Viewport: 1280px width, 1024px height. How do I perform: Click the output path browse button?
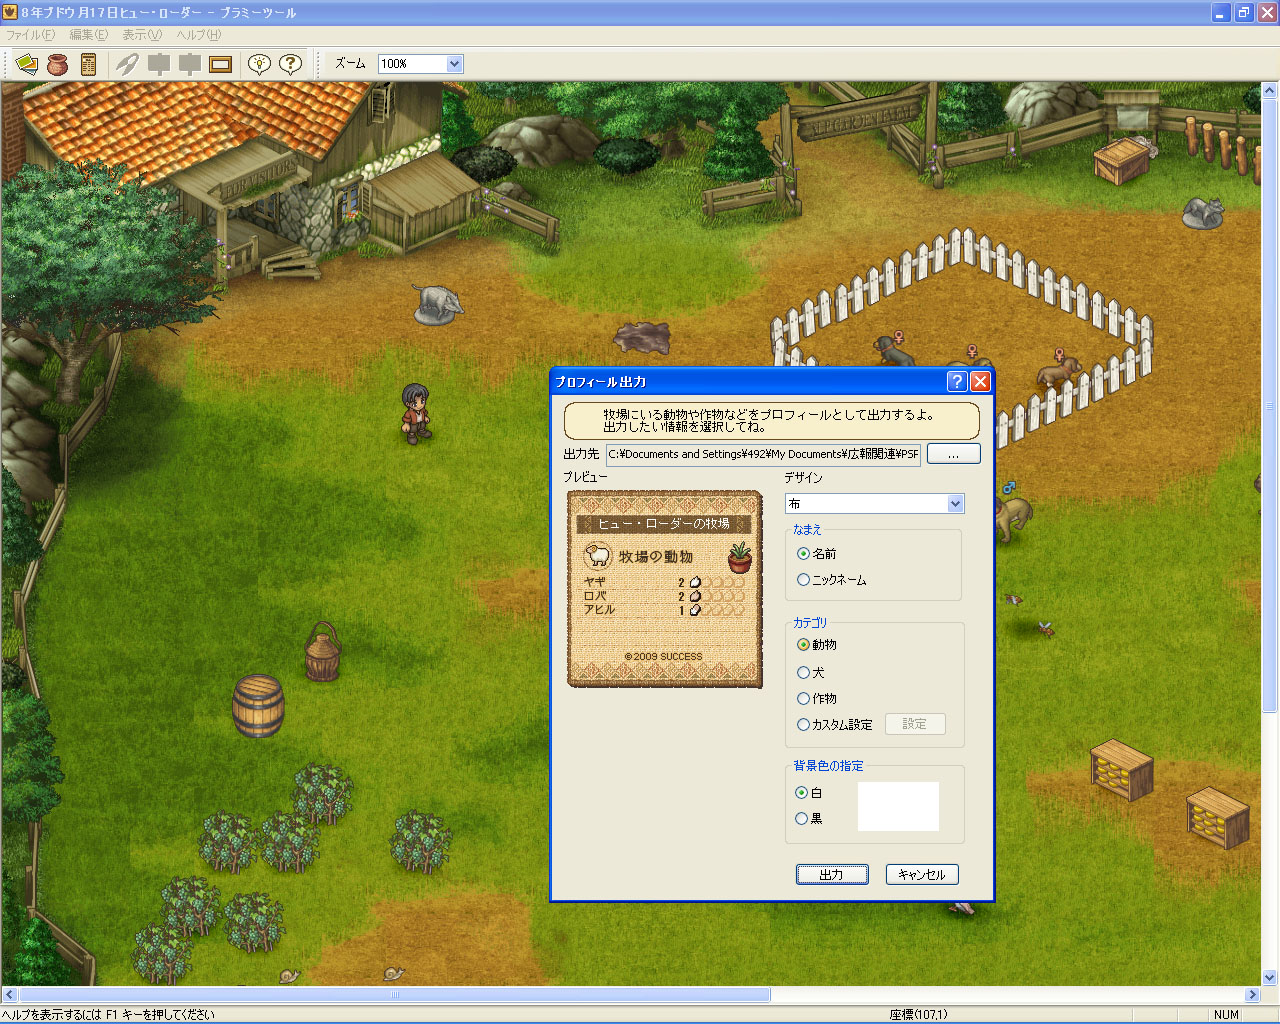pos(953,454)
